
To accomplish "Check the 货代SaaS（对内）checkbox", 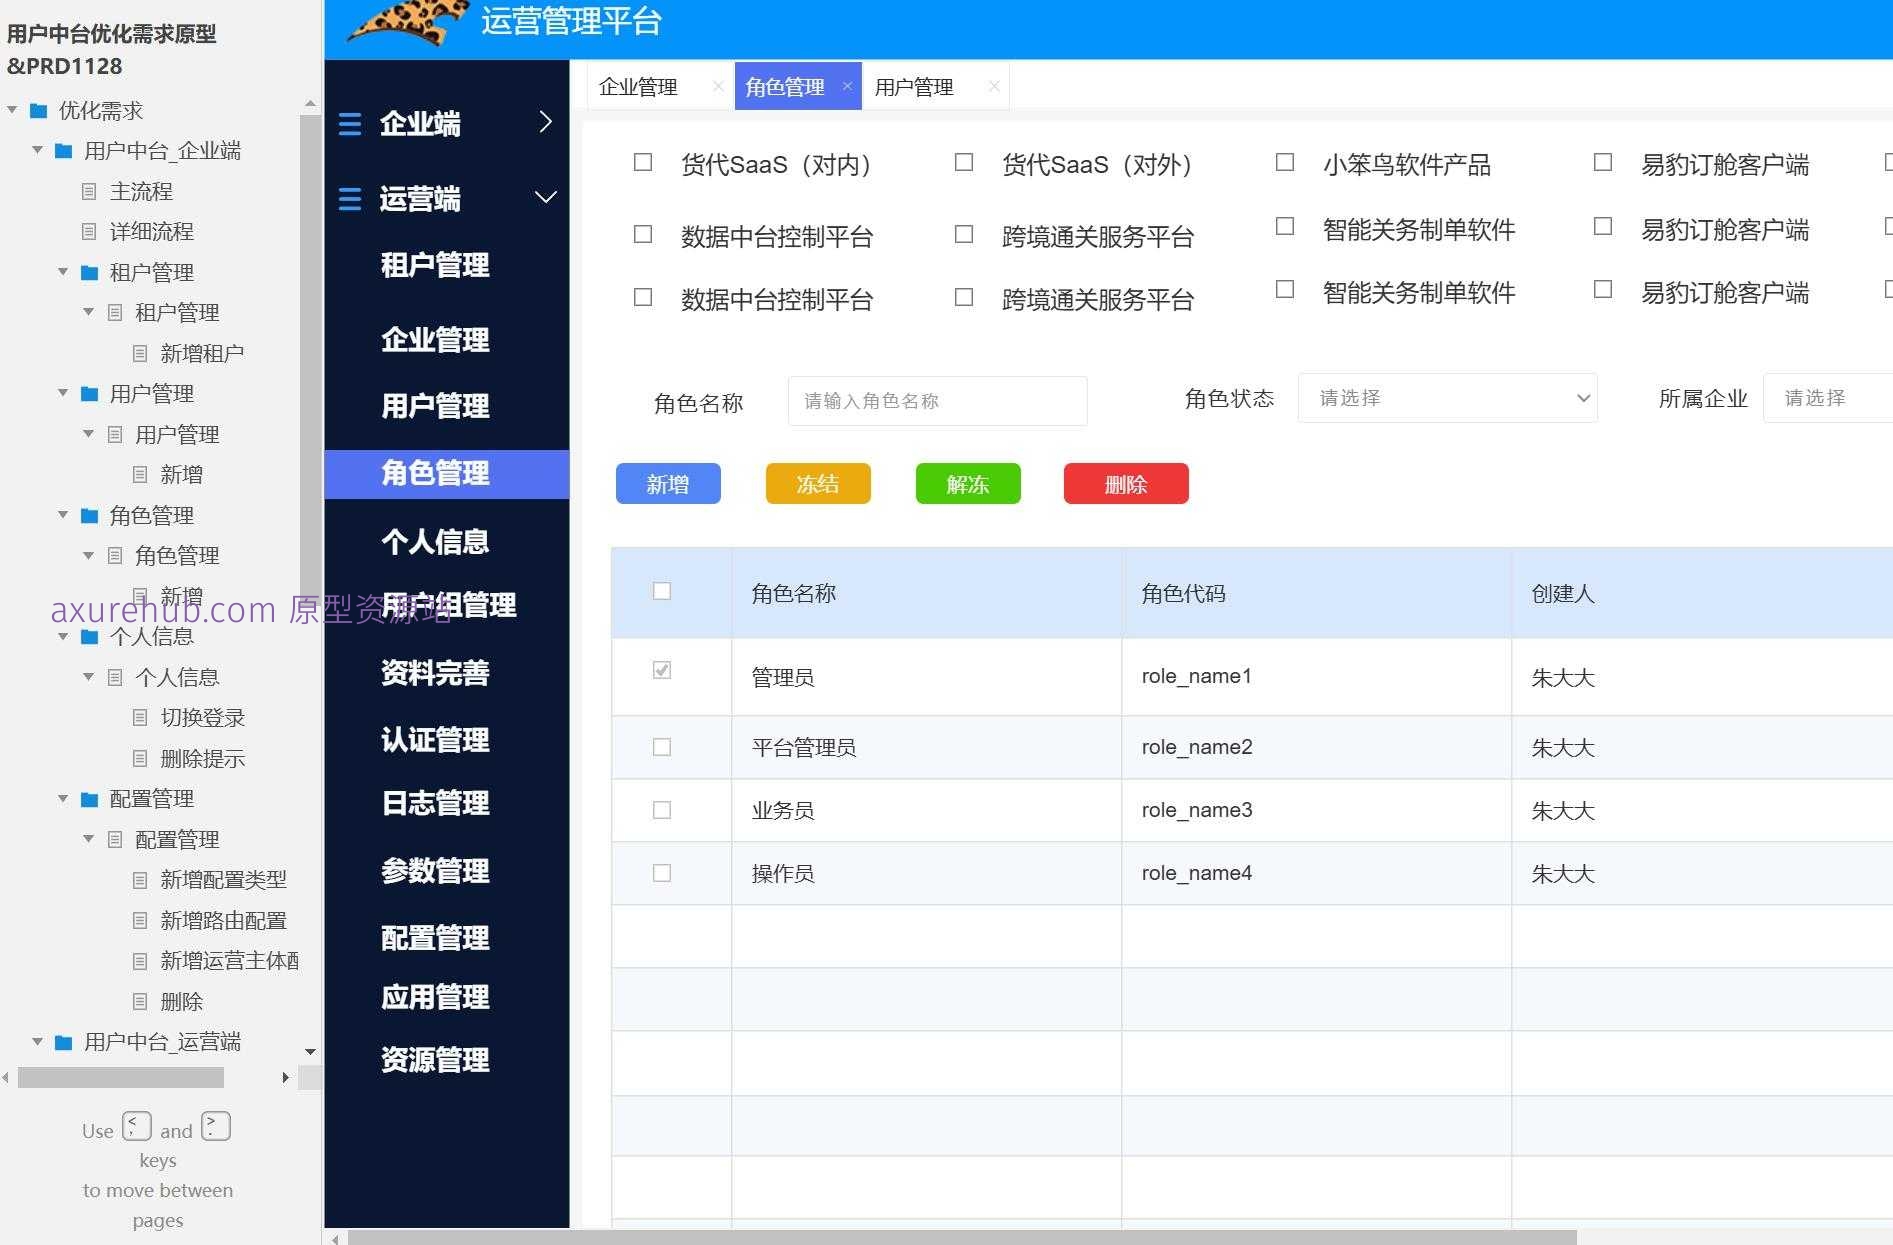I will [642, 161].
